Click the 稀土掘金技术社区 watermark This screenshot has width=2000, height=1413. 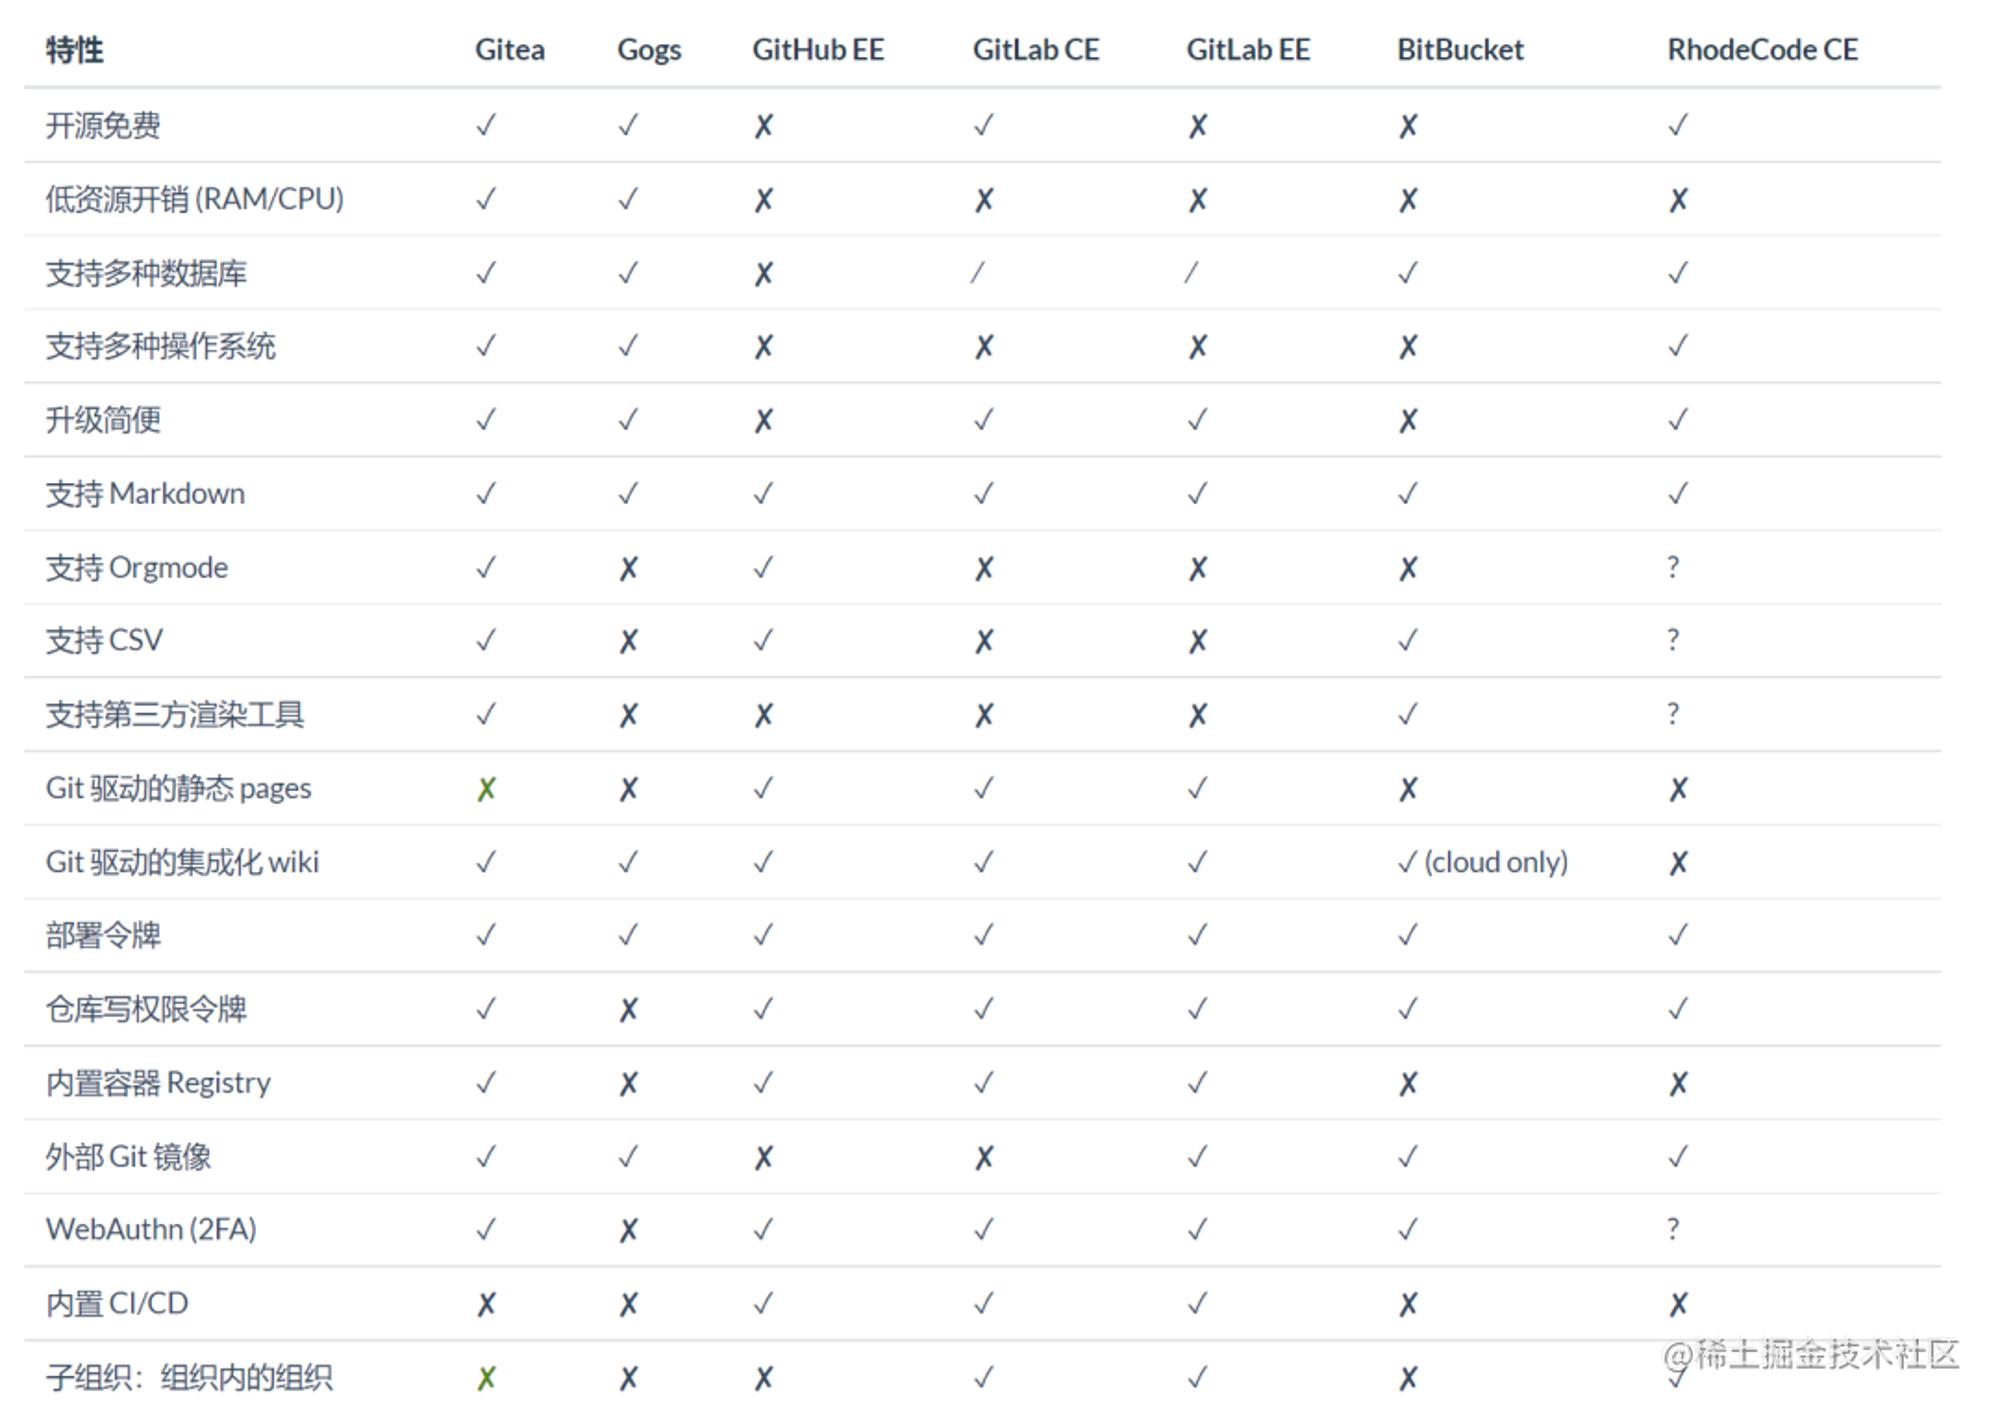(x=1811, y=1355)
